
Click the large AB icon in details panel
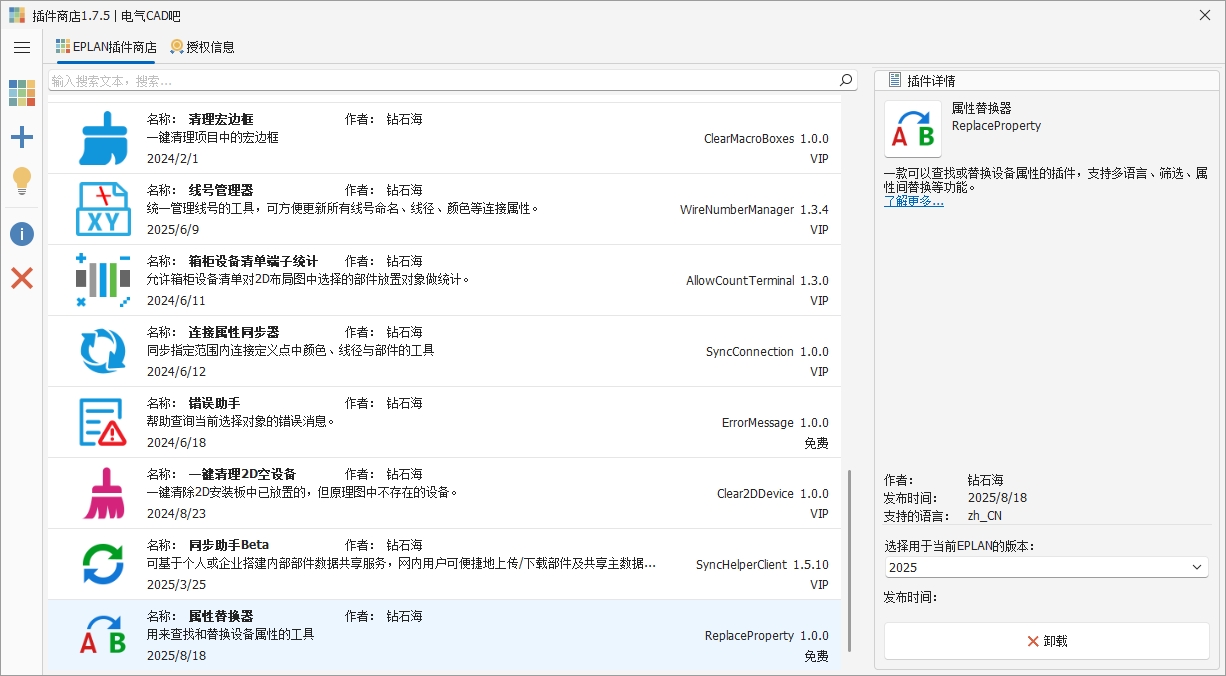coord(913,129)
